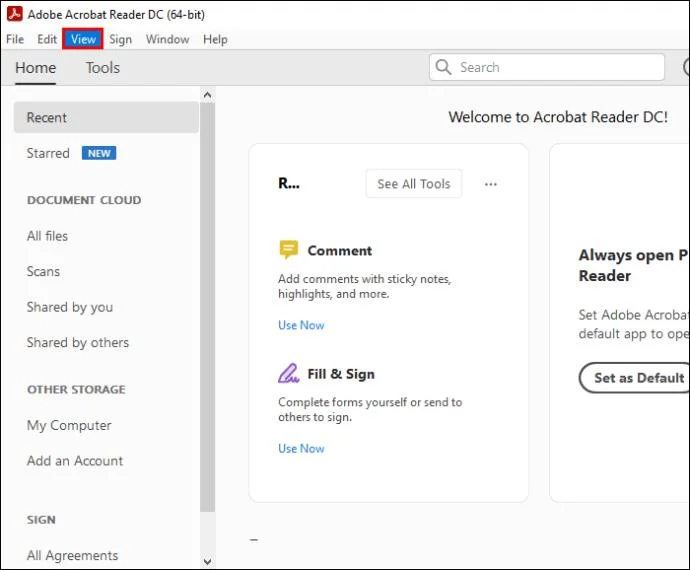Open the Sign menu

[121, 39]
